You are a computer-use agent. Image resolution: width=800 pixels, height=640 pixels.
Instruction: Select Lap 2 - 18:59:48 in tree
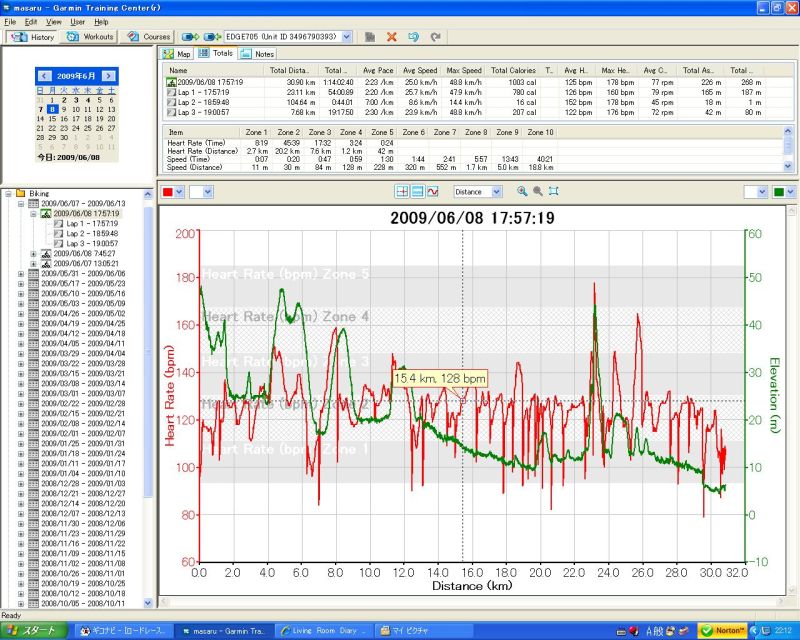coord(92,234)
